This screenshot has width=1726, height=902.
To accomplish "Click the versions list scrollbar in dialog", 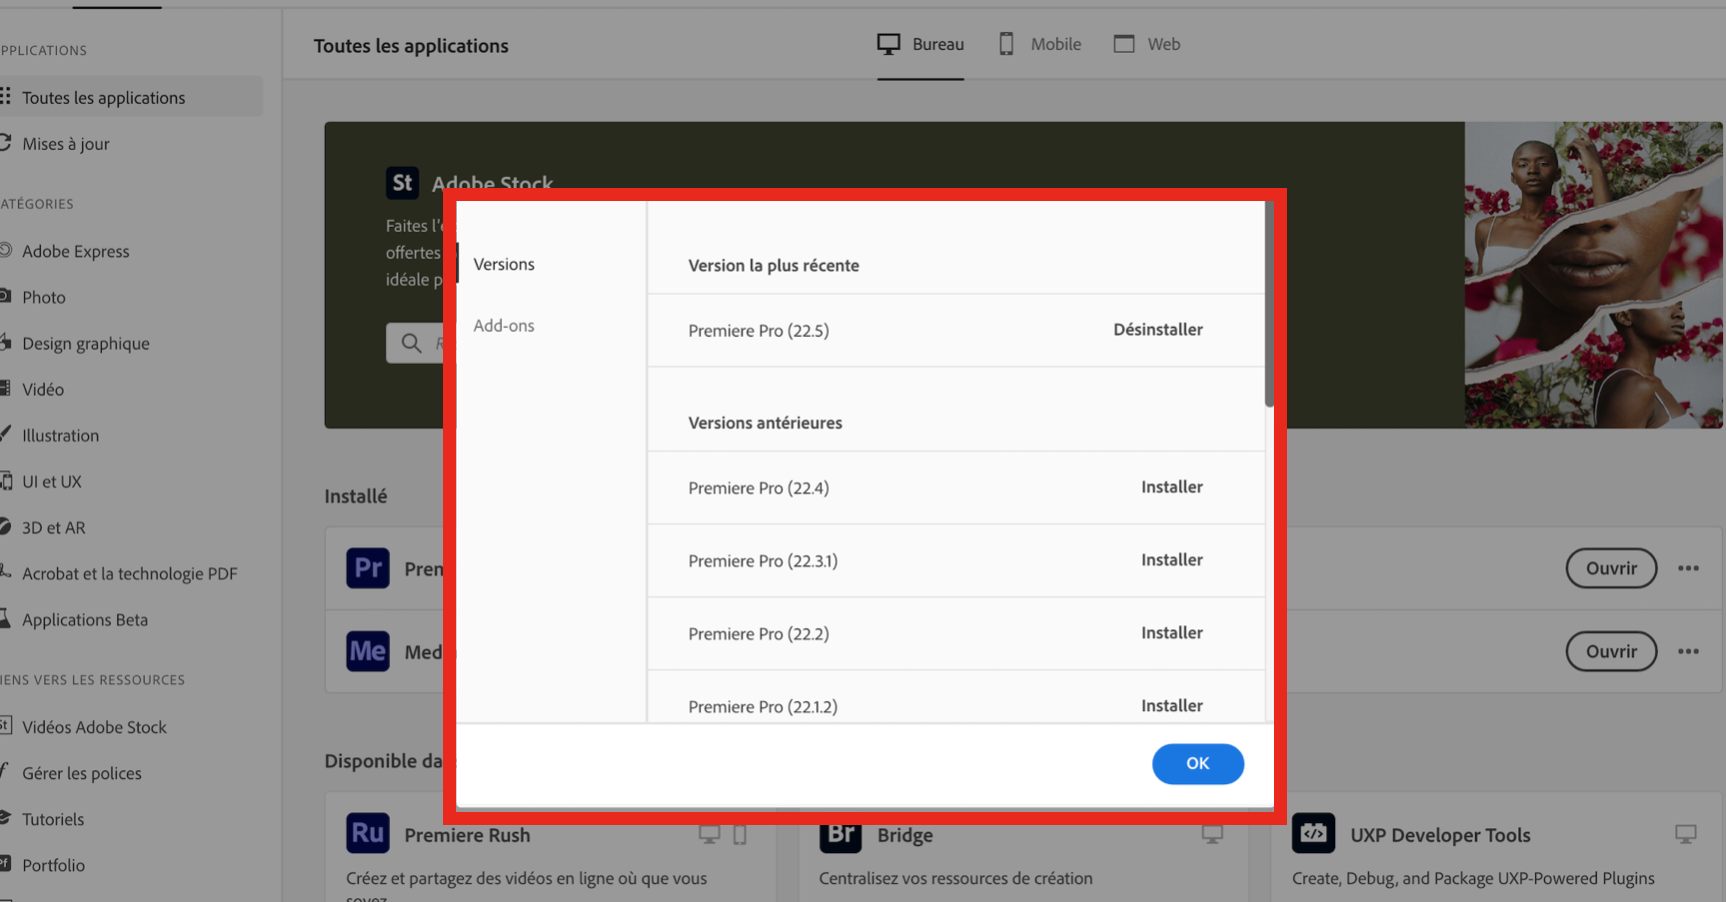I will click(1268, 305).
